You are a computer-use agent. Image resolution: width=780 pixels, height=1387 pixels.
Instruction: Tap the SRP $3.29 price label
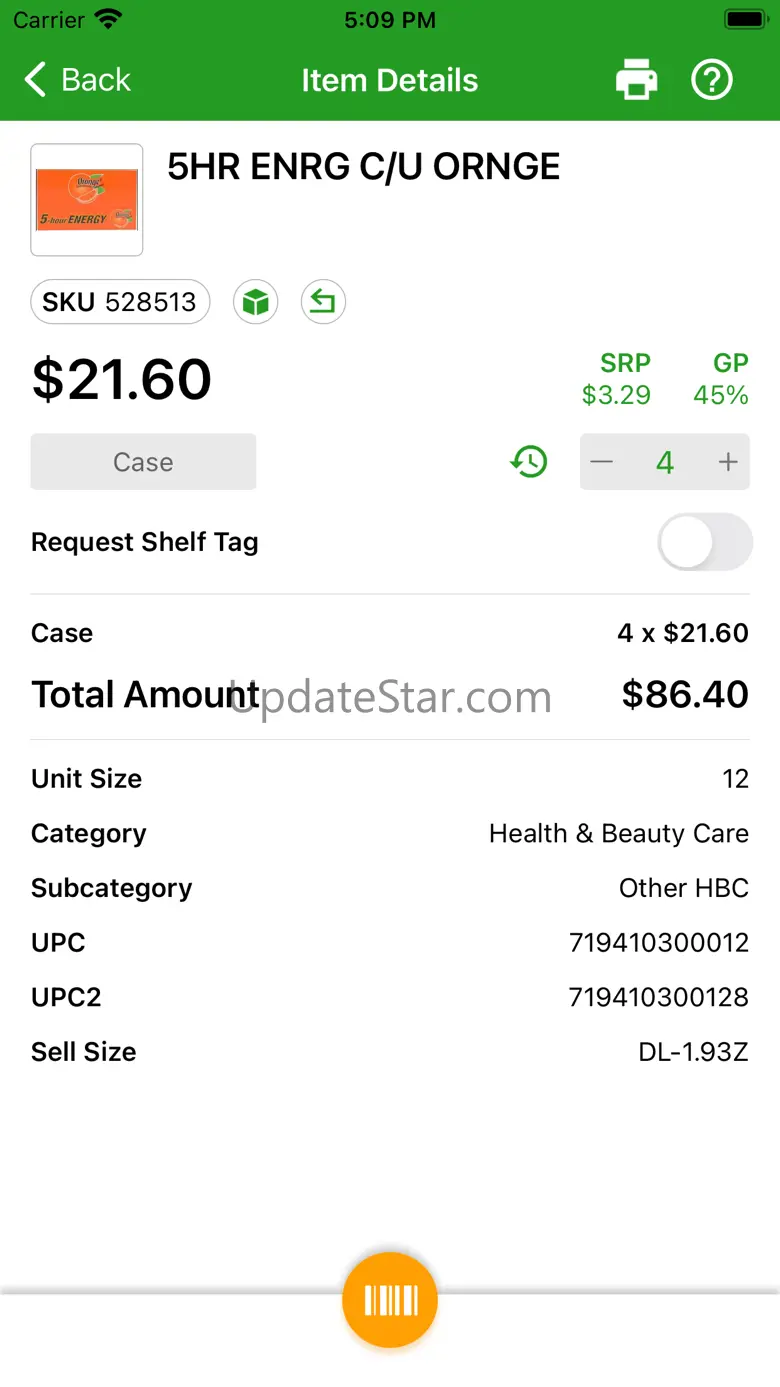[616, 380]
